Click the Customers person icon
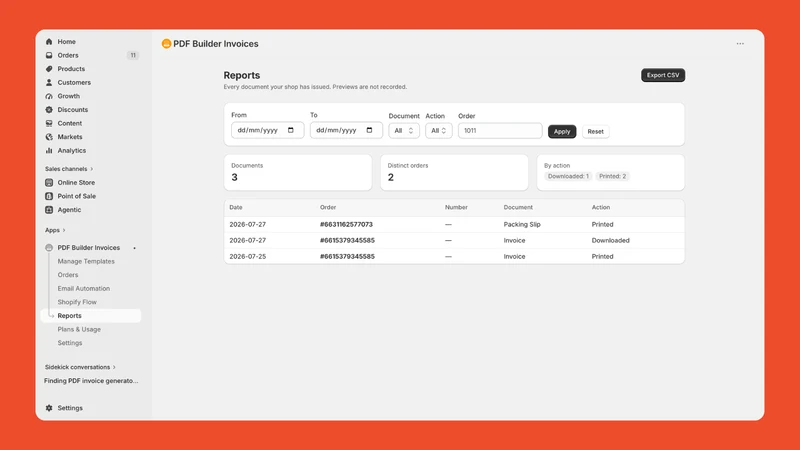Screen dimensions: 800x450 click(x=49, y=83)
